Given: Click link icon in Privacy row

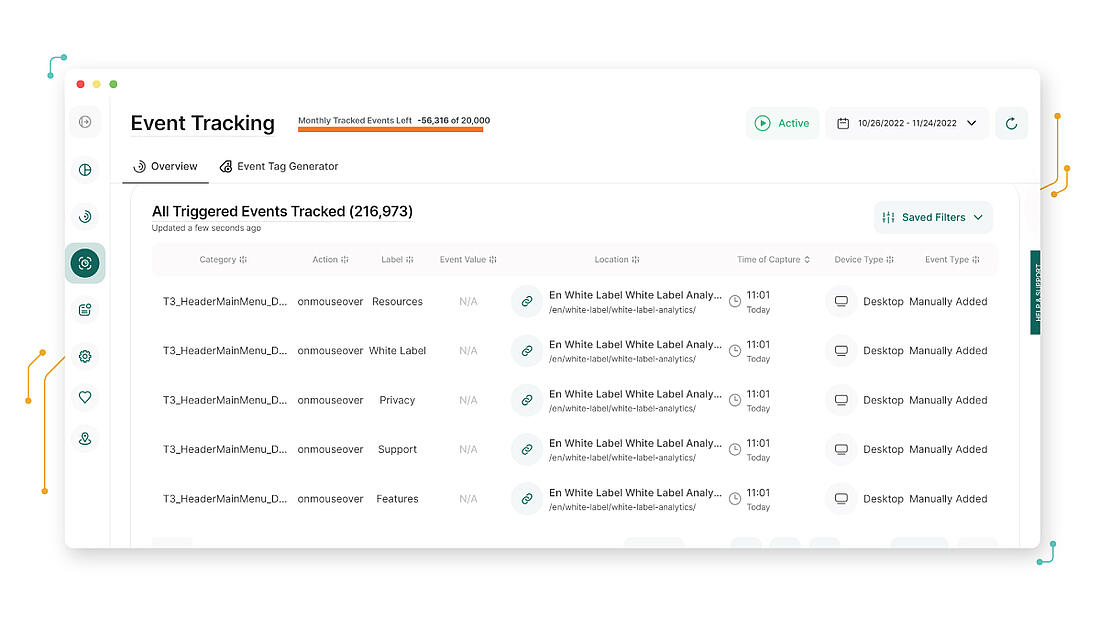Looking at the screenshot, I should coord(526,400).
